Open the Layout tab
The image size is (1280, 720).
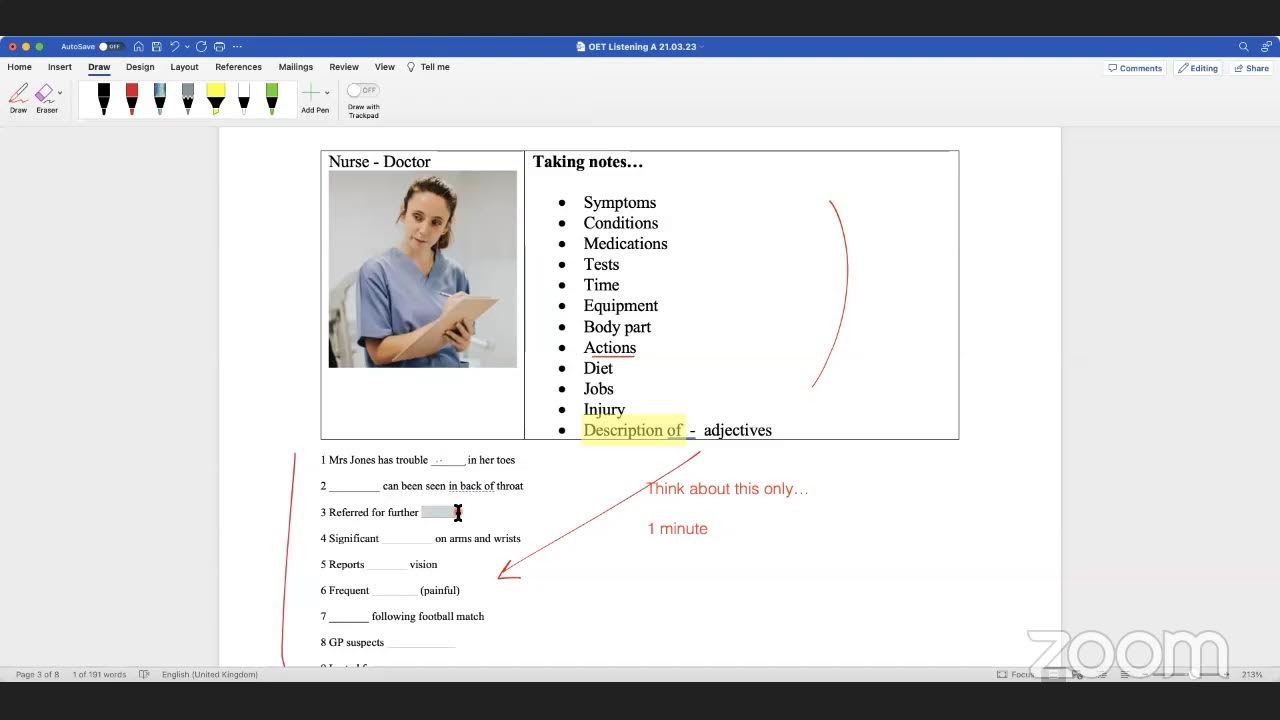pos(184,67)
